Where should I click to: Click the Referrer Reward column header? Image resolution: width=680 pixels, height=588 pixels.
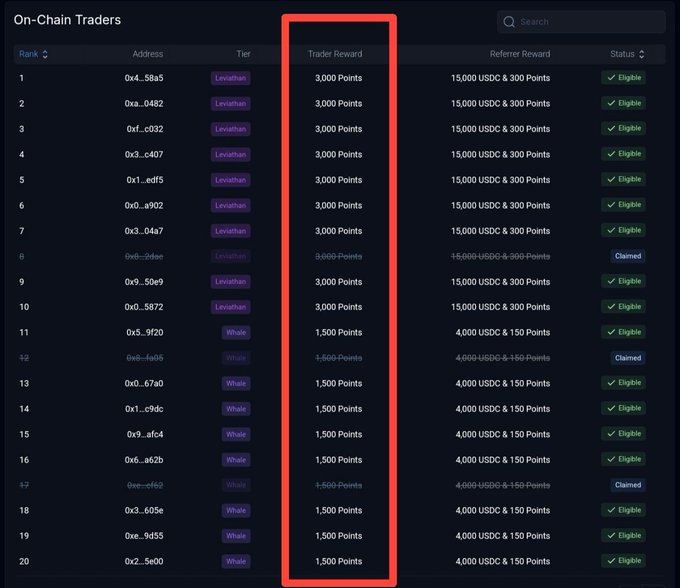(520, 54)
